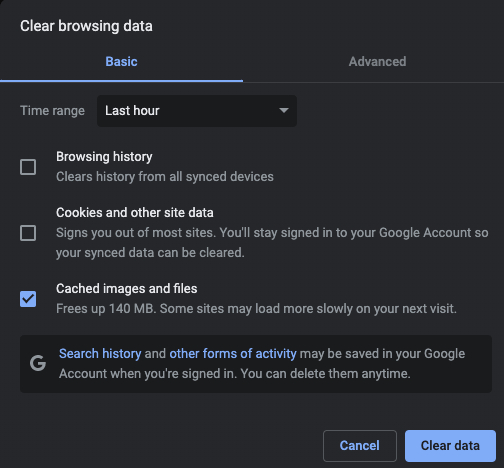Click the Cookies and other site data label
This screenshot has width=504, height=468.
click(135, 213)
